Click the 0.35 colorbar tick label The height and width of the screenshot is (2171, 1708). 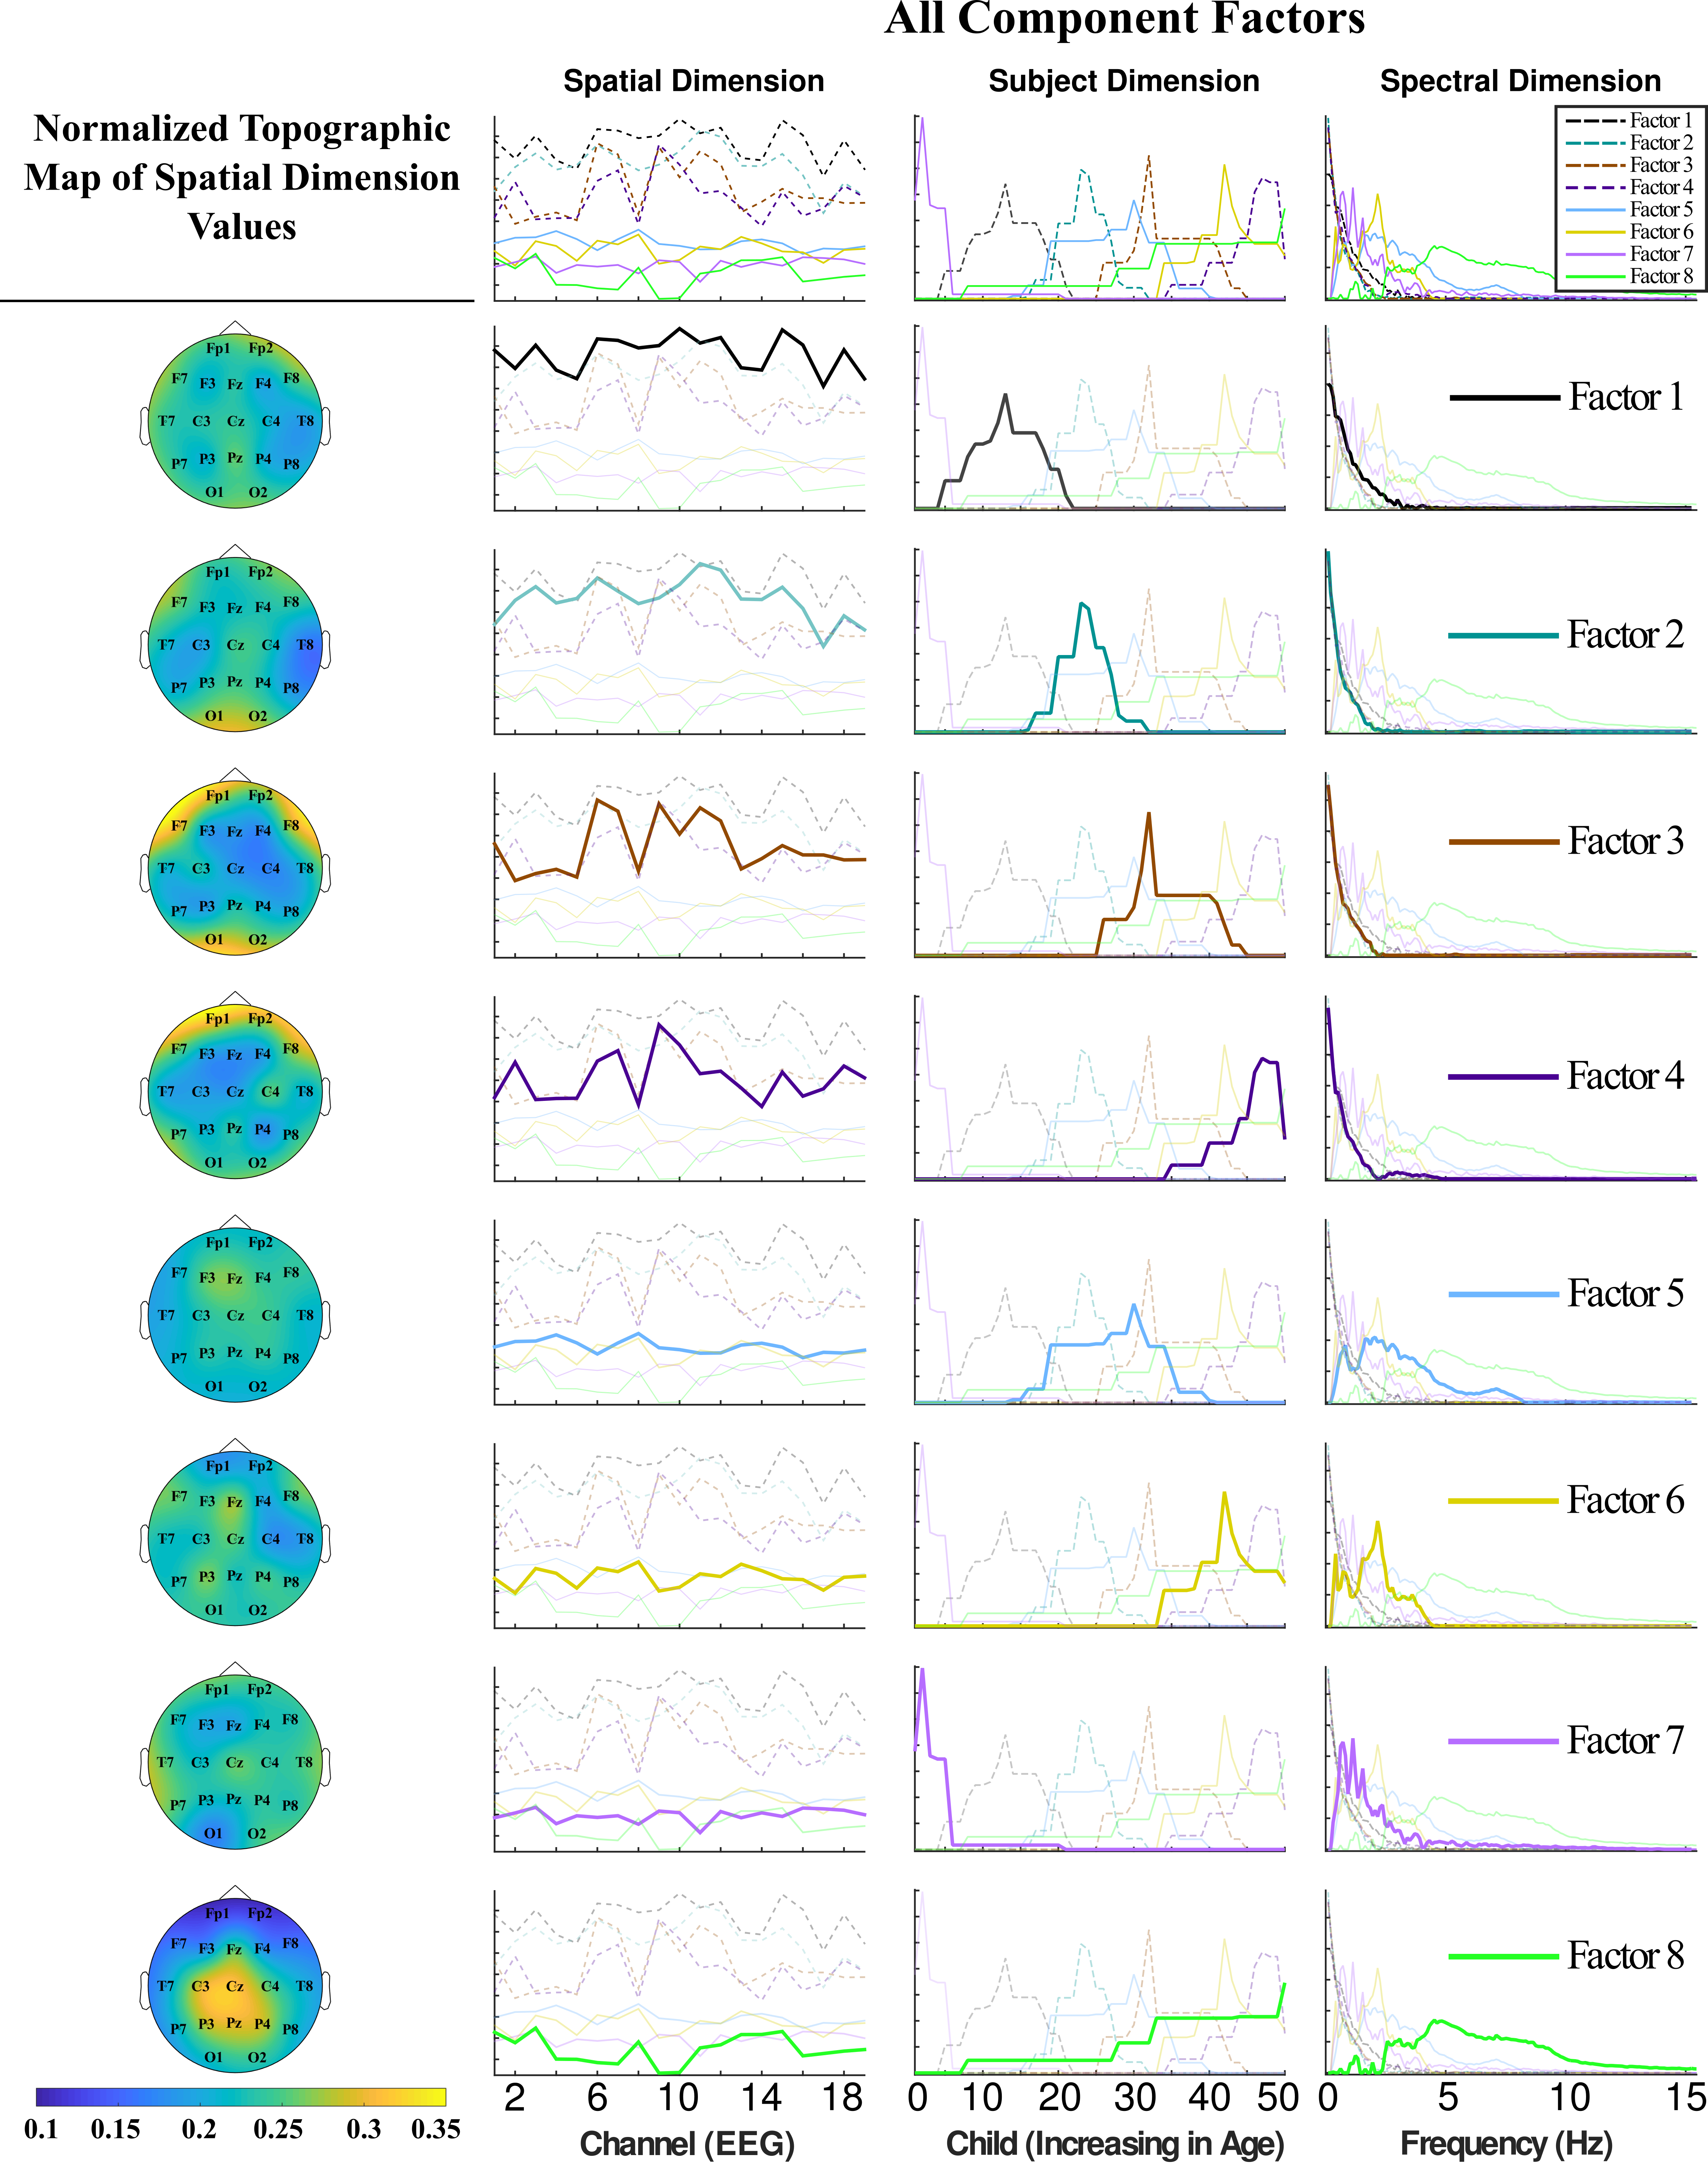[x=436, y=2129]
